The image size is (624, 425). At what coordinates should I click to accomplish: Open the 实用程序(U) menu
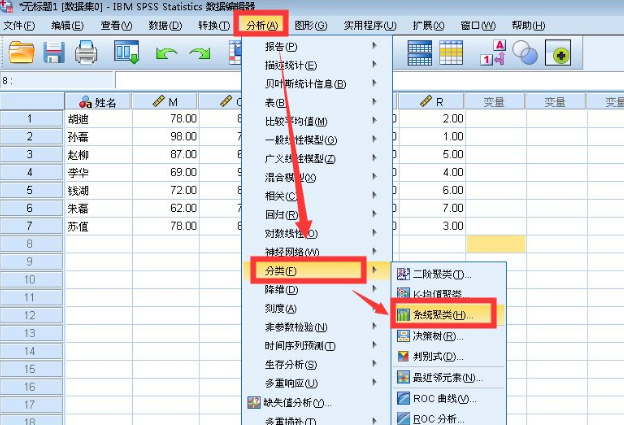[370, 26]
